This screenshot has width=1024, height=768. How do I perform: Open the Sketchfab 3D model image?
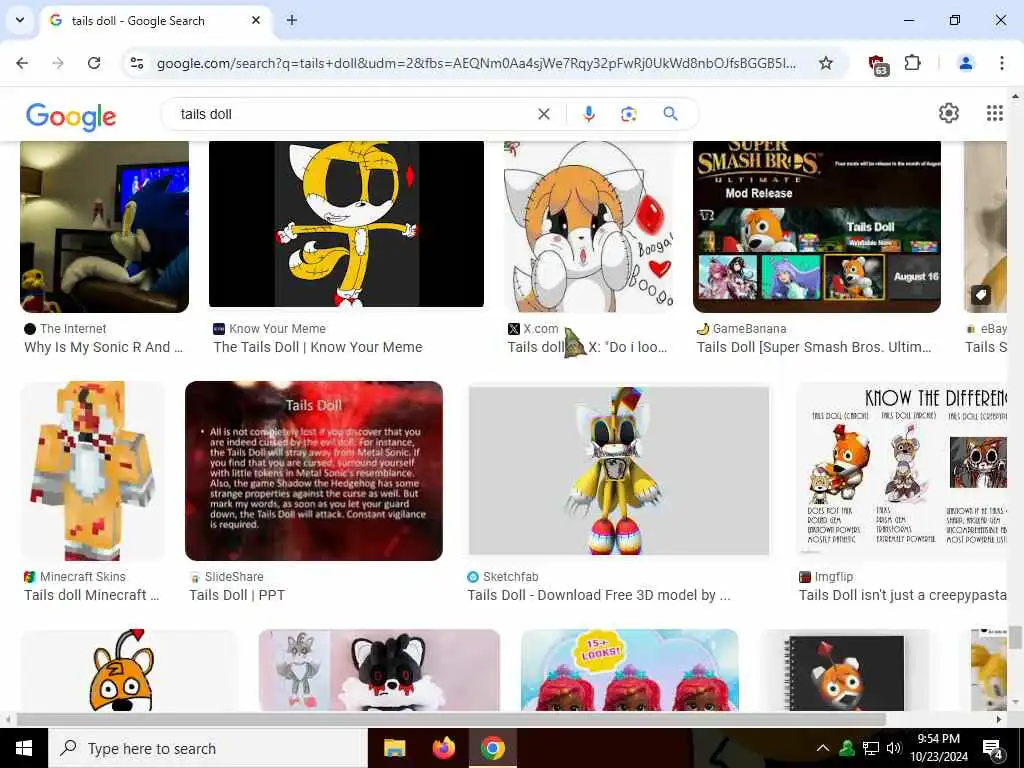619,471
